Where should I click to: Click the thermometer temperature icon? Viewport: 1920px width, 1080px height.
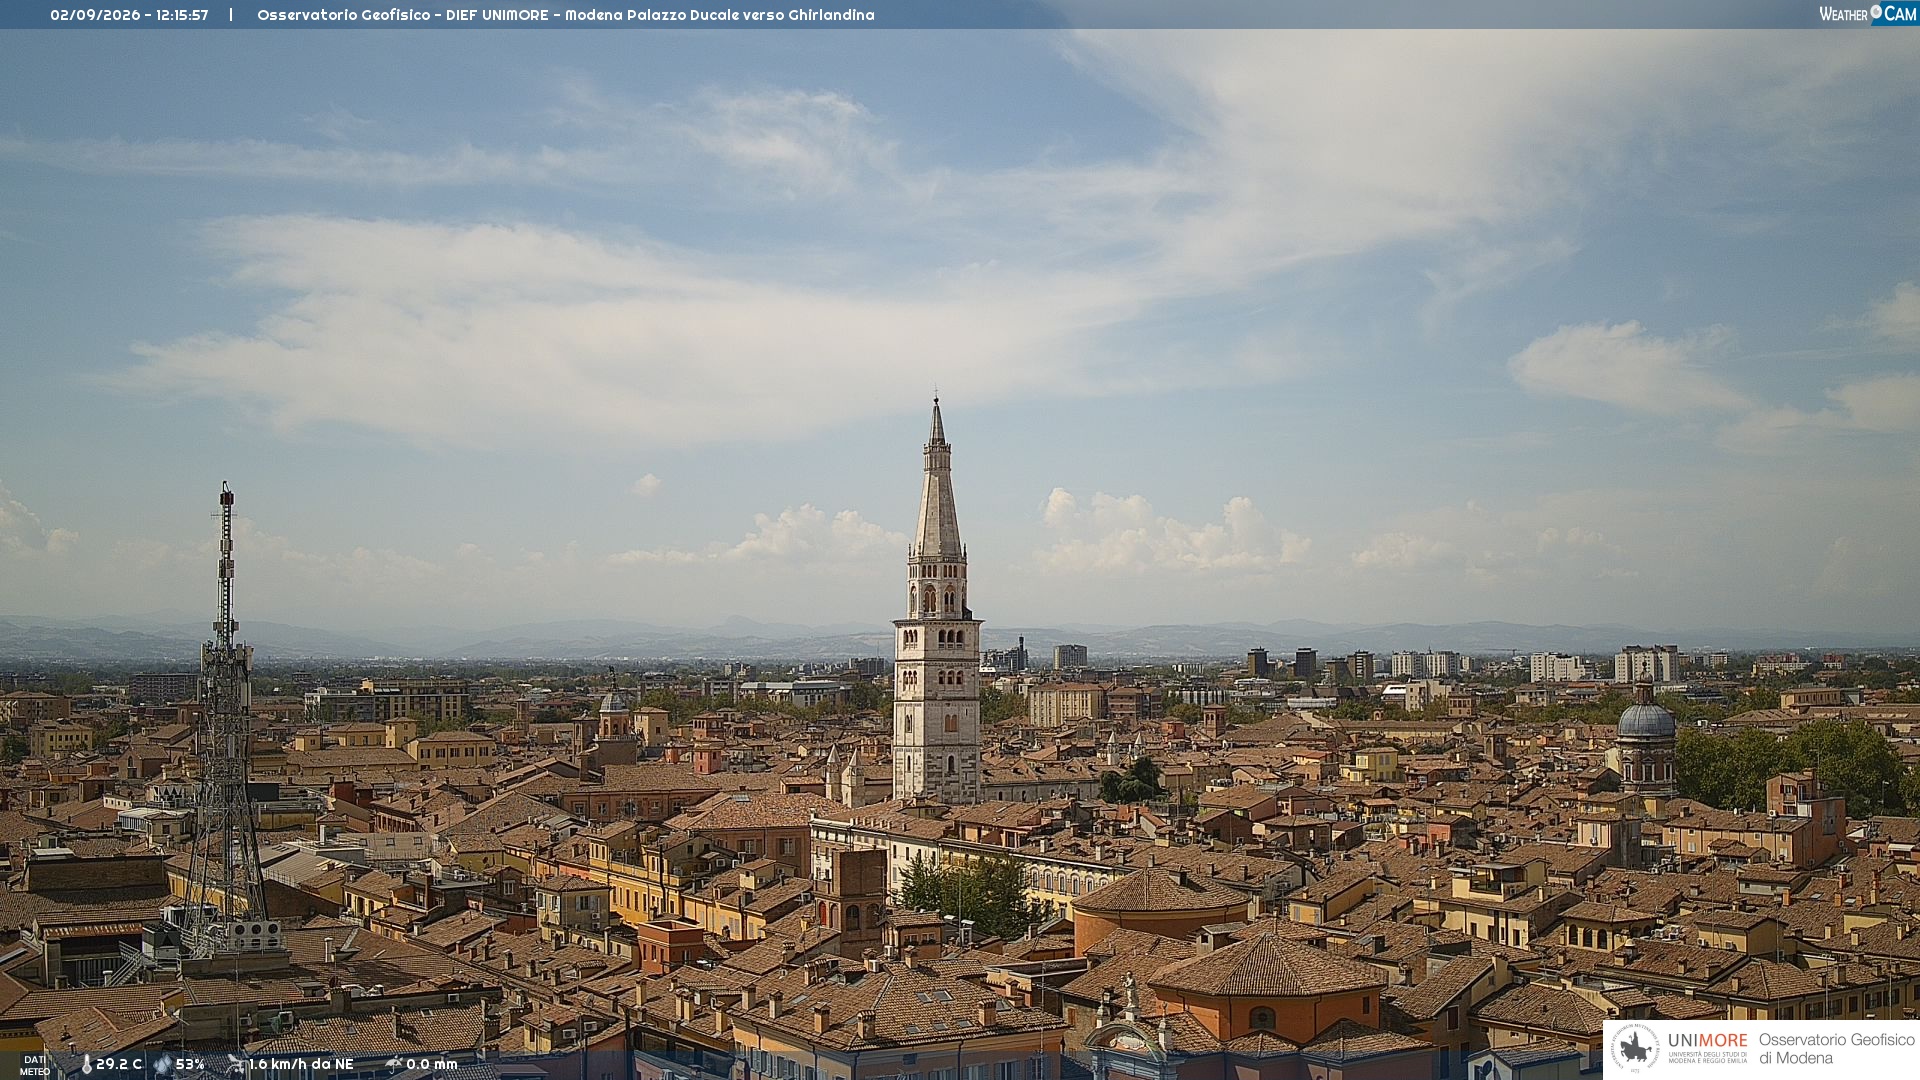(86, 1065)
